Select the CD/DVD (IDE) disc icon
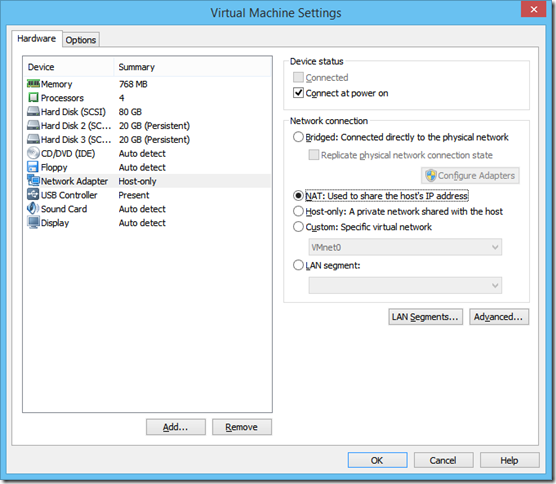 tap(33, 153)
